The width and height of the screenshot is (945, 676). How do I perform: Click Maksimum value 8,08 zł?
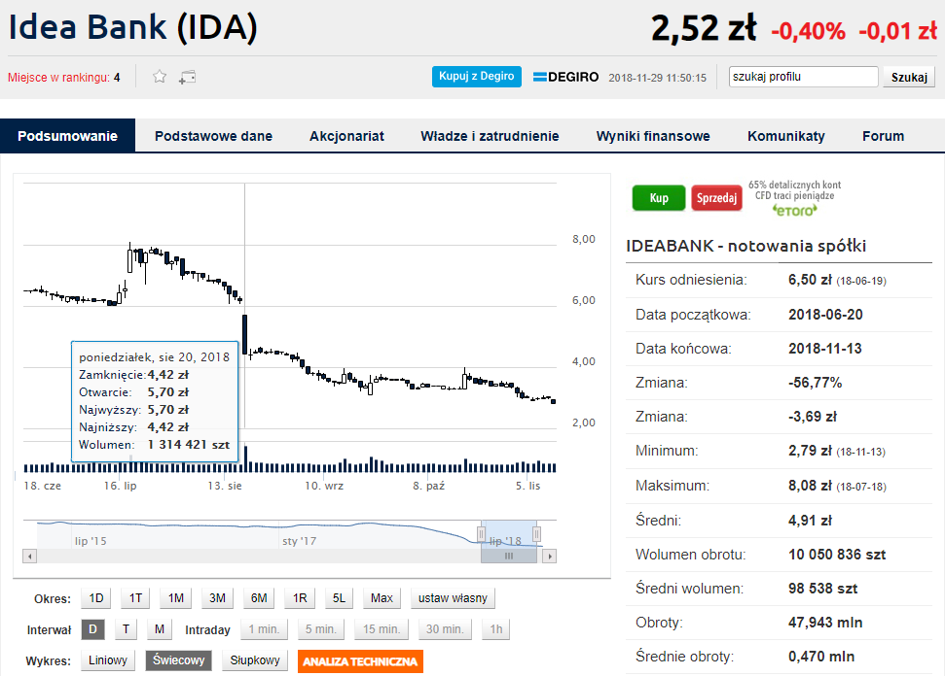click(810, 486)
